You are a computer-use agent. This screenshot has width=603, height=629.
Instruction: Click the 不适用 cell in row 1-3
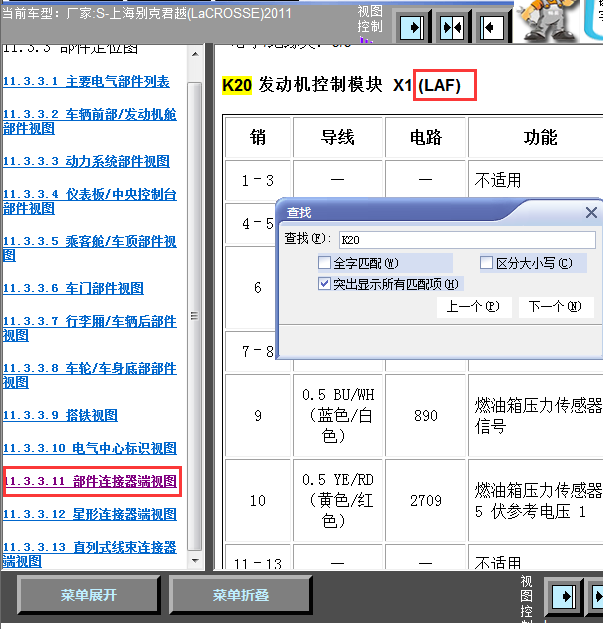pyautogui.click(x=538, y=181)
